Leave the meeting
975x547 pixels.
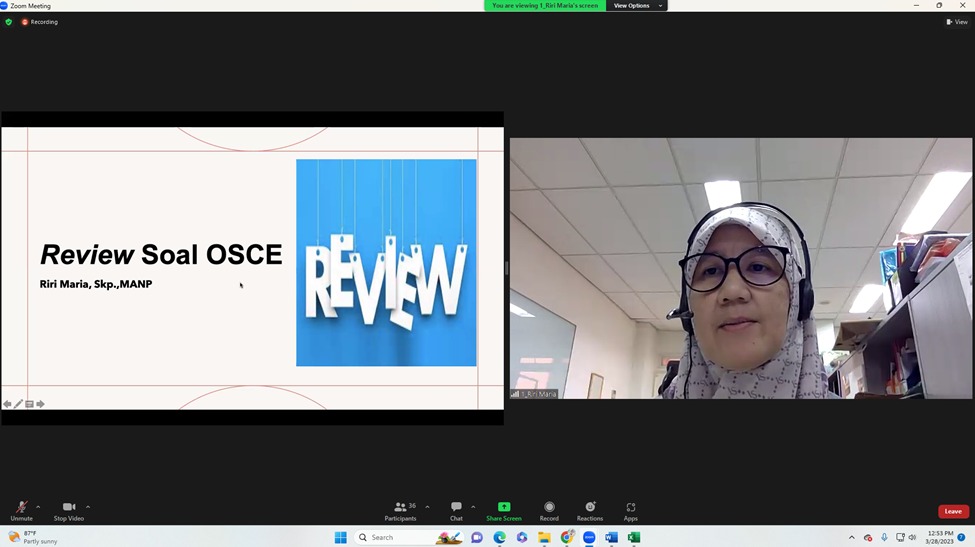pyautogui.click(x=952, y=511)
